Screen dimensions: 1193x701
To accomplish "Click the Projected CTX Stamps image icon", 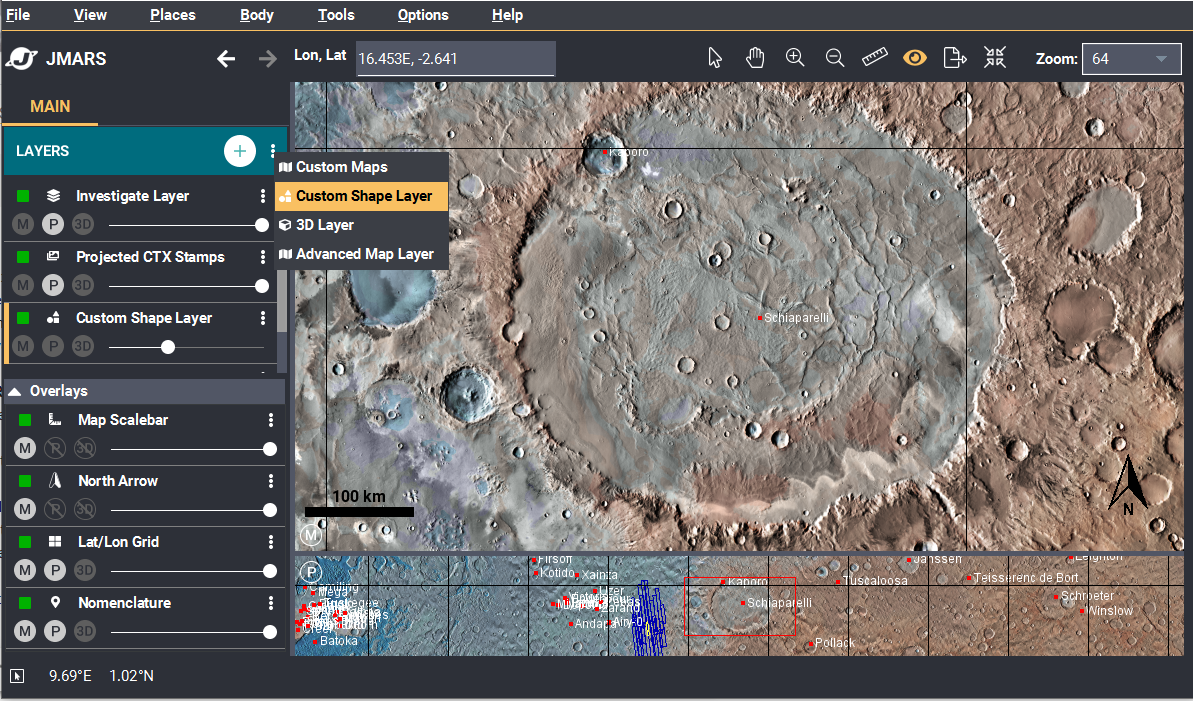I will click(x=53, y=257).
